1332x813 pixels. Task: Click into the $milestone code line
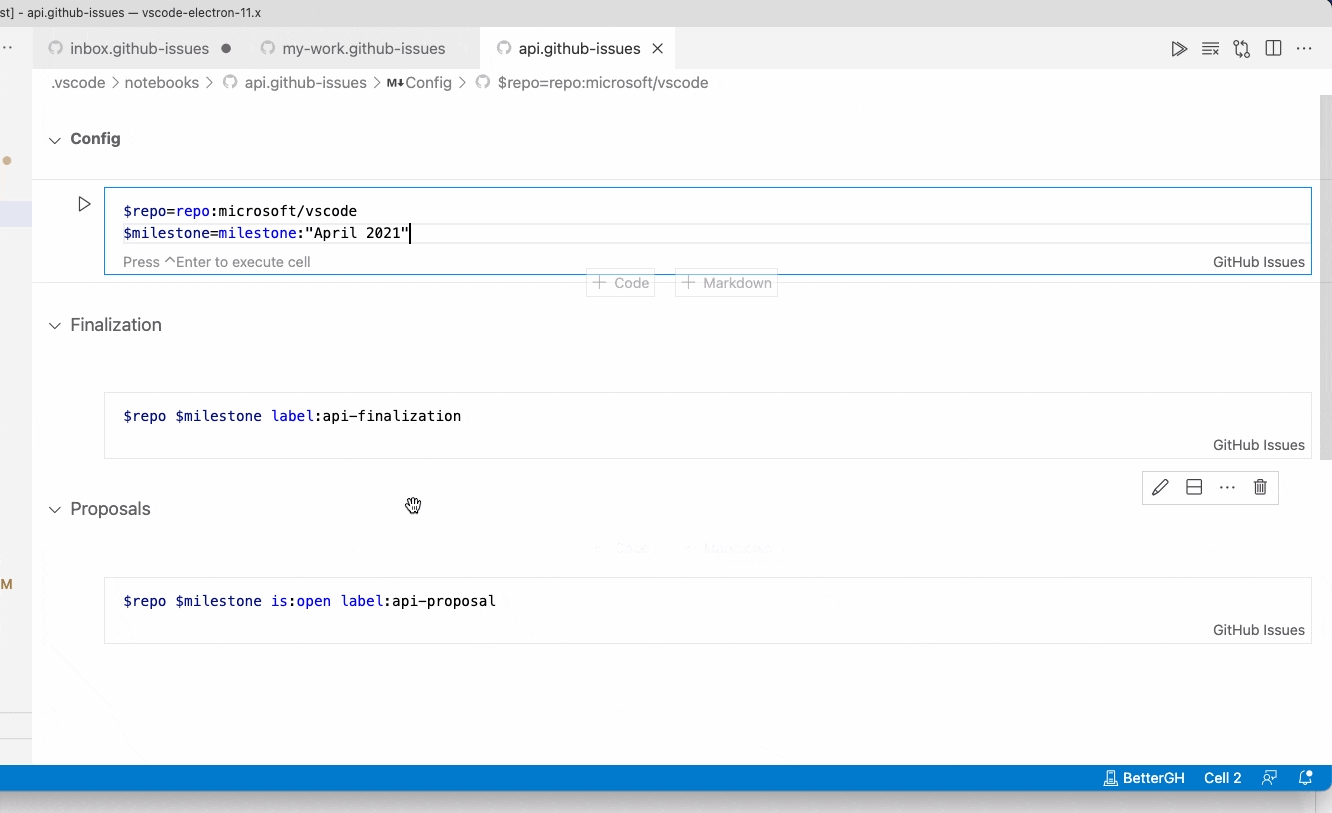tap(266, 233)
